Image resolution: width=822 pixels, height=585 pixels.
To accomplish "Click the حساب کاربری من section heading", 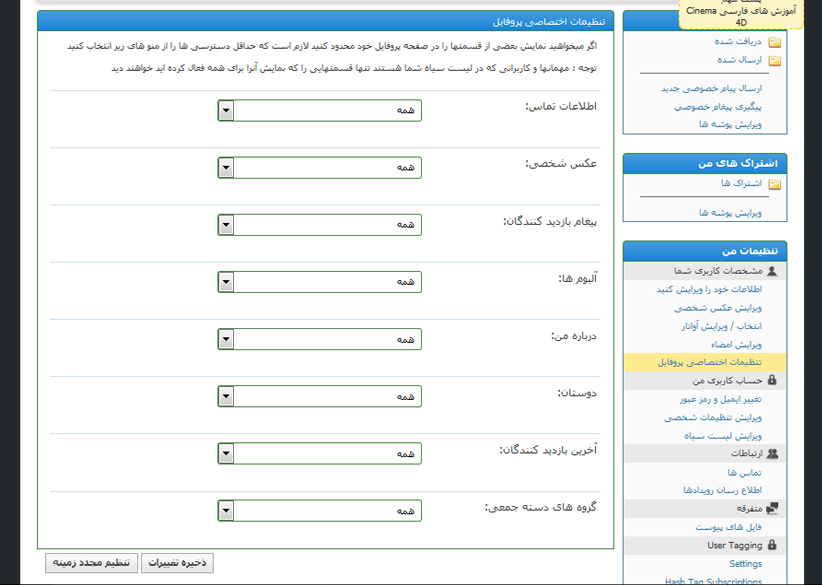I will 705,381.
